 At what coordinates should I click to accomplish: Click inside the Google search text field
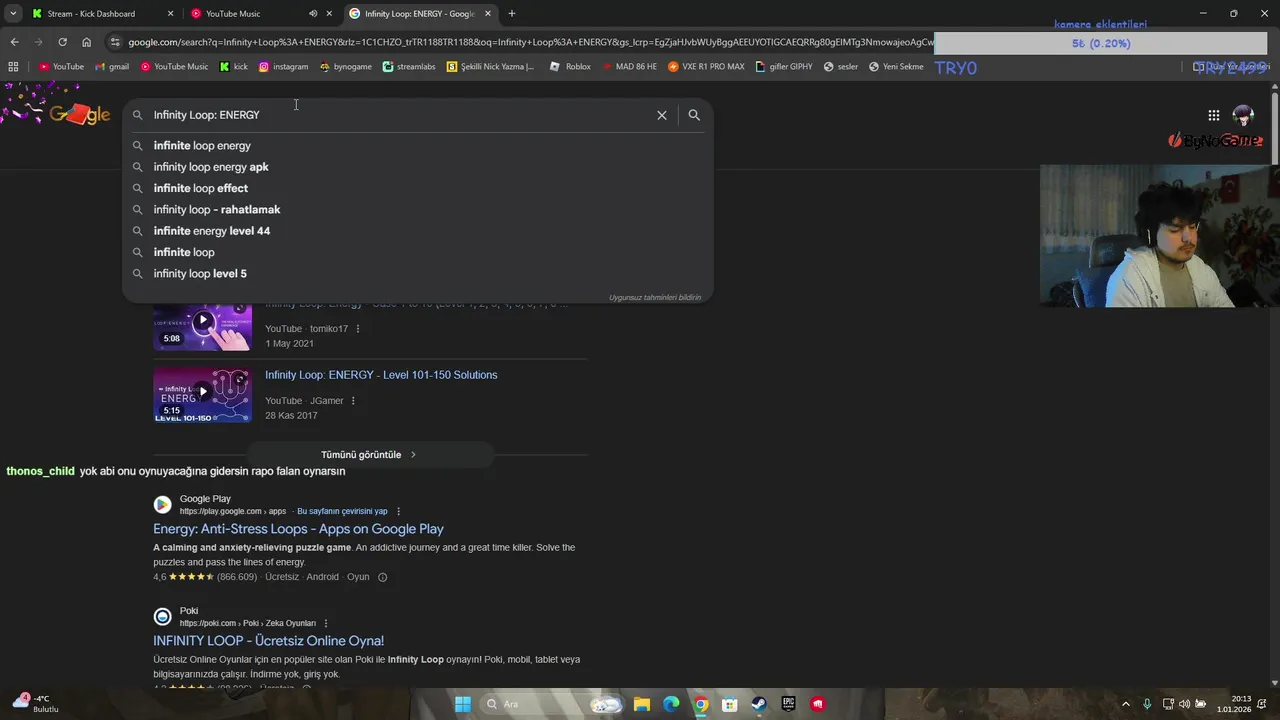point(400,115)
